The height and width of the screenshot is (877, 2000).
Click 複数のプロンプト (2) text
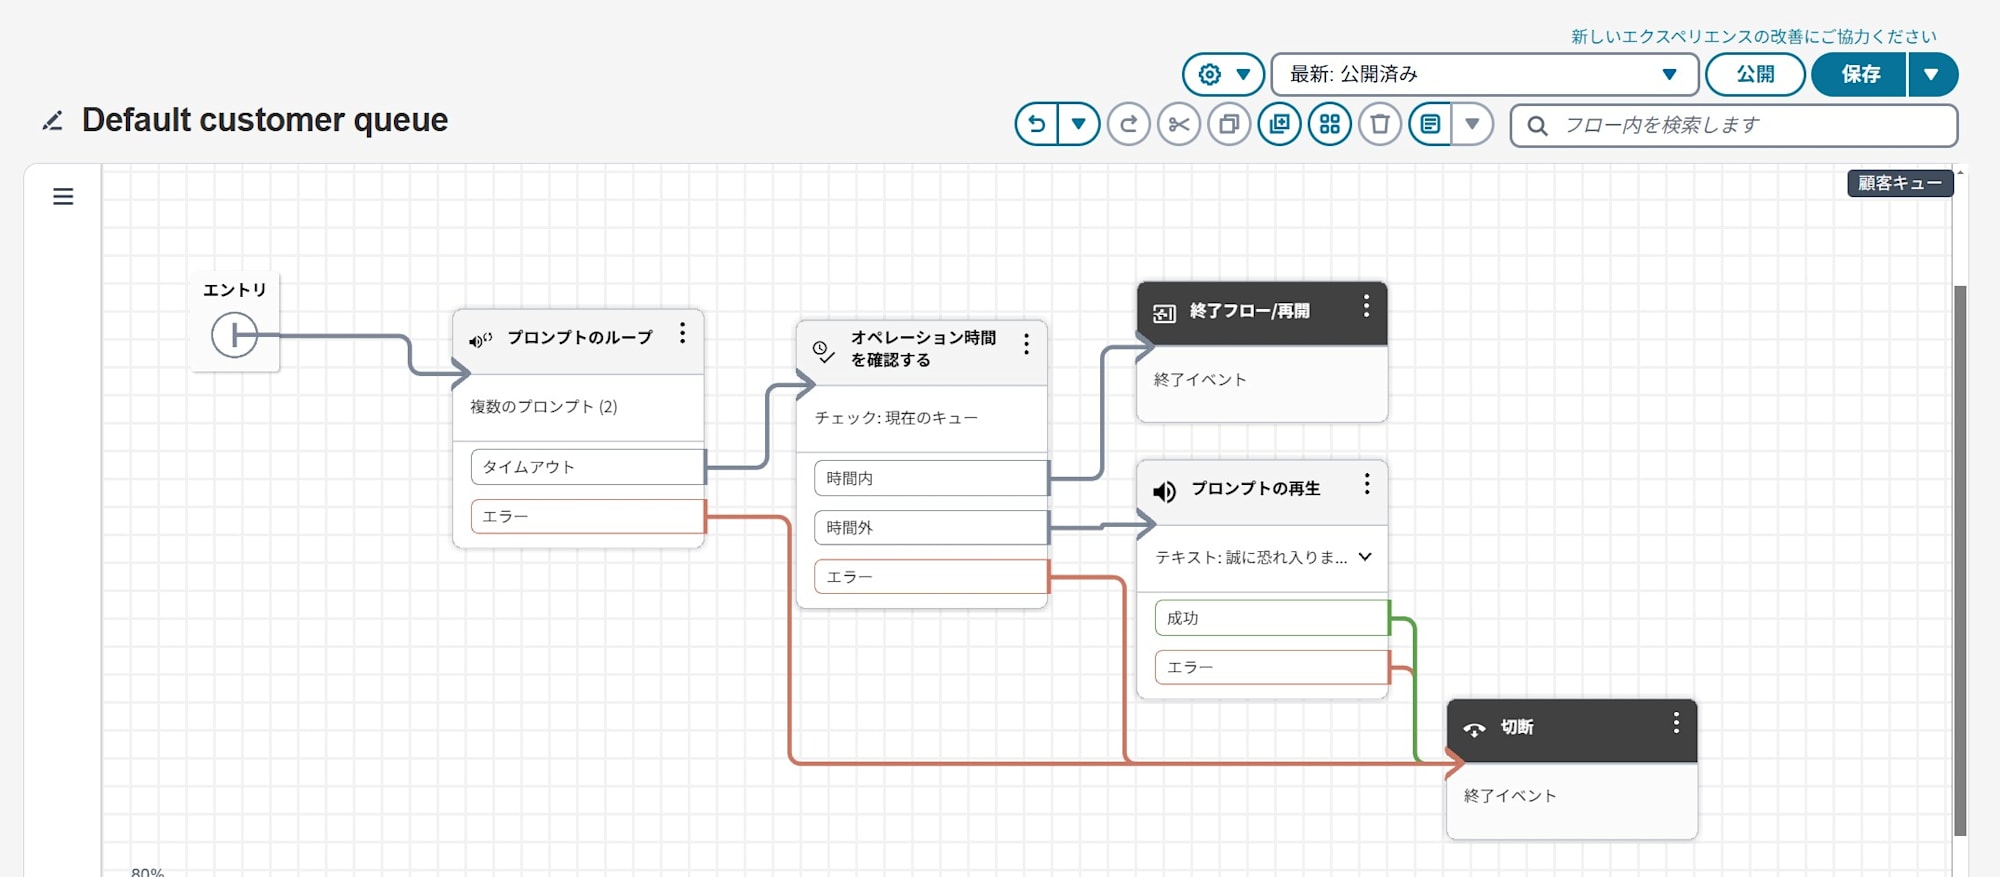pyautogui.click(x=544, y=407)
